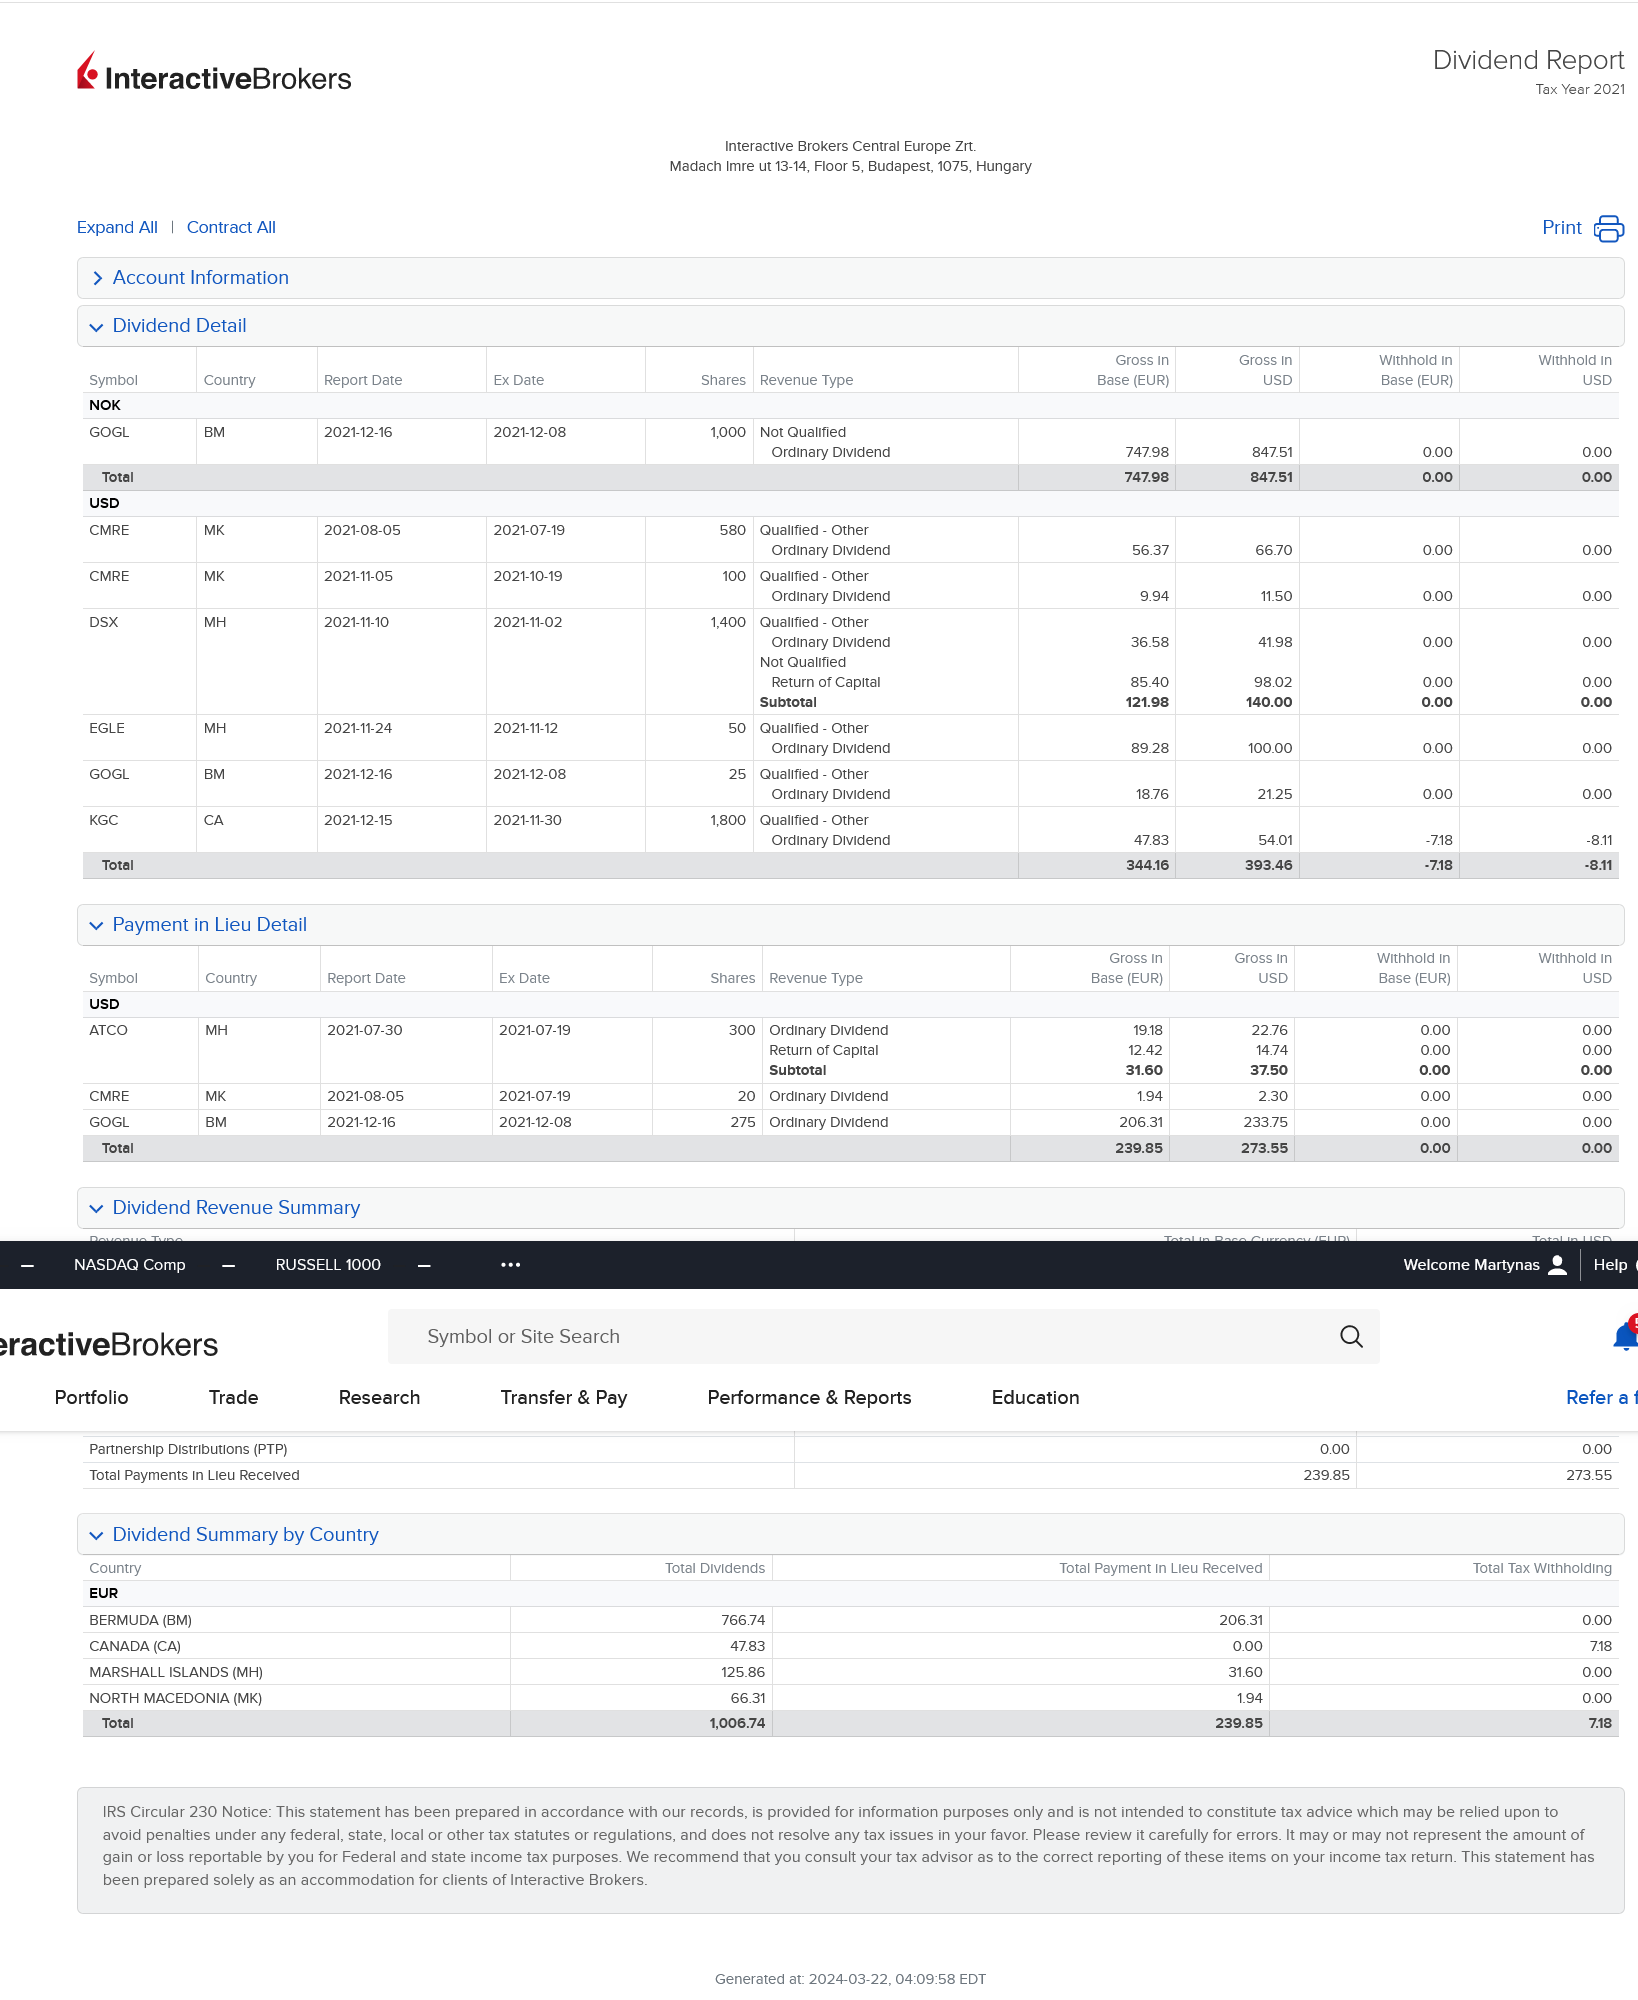Click NASDAQ Comp ticker

click(x=130, y=1265)
